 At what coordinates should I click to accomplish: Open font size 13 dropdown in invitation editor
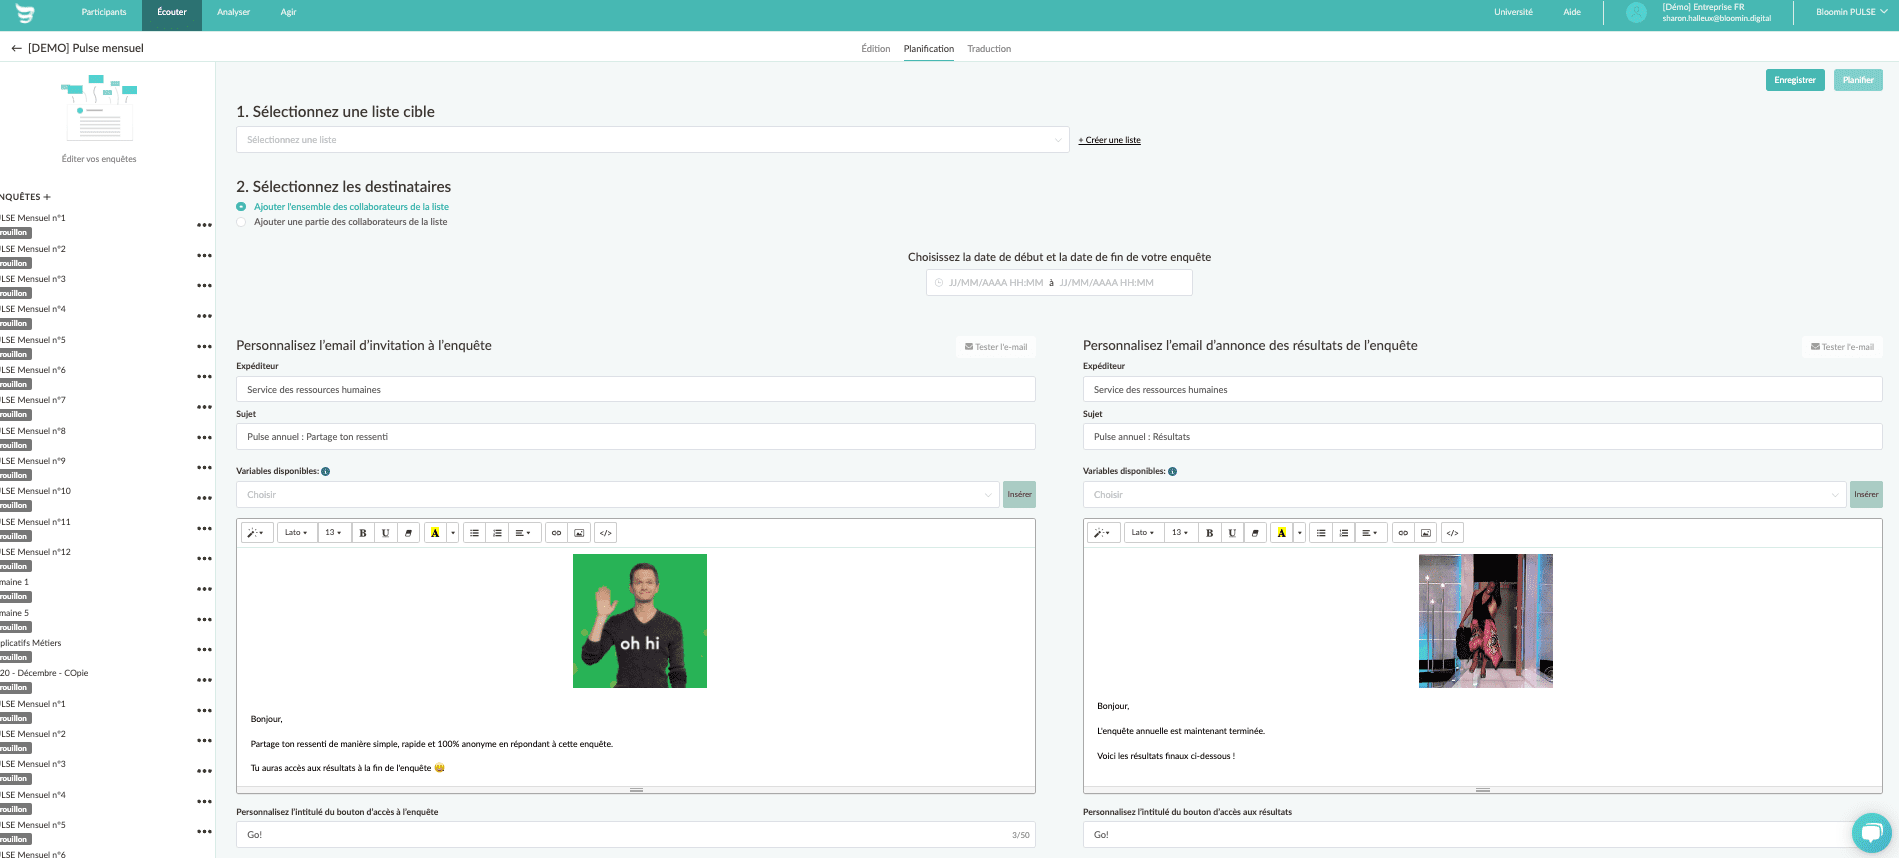point(333,533)
